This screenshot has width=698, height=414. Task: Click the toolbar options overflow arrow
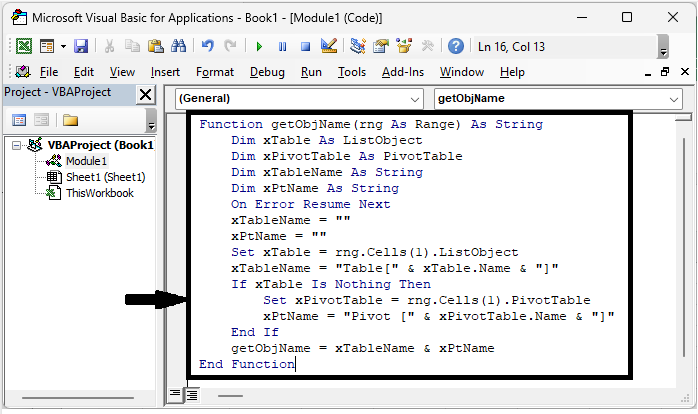click(663, 46)
